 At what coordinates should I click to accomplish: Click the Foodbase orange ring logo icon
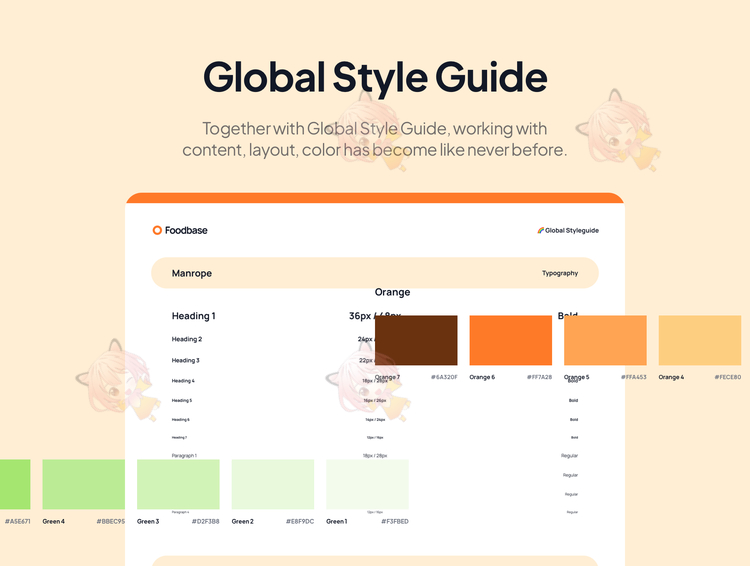(x=157, y=230)
